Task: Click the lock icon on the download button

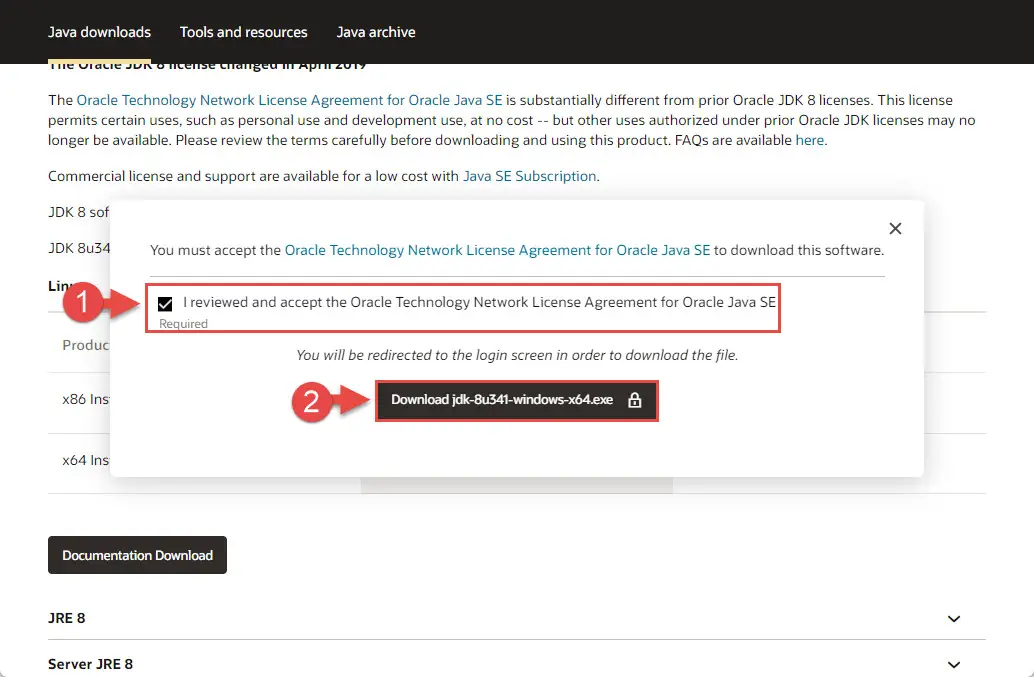Action: [x=635, y=401]
